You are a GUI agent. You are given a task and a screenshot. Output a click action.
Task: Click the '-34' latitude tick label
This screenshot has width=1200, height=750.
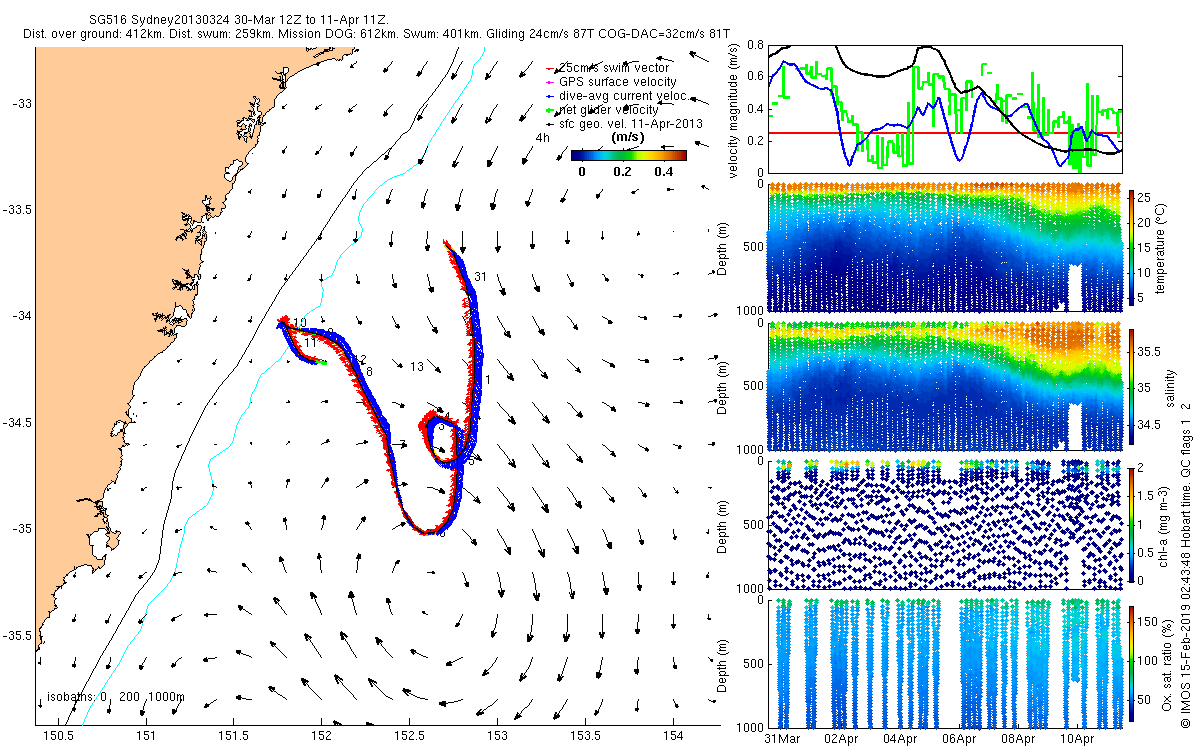tap(20, 316)
